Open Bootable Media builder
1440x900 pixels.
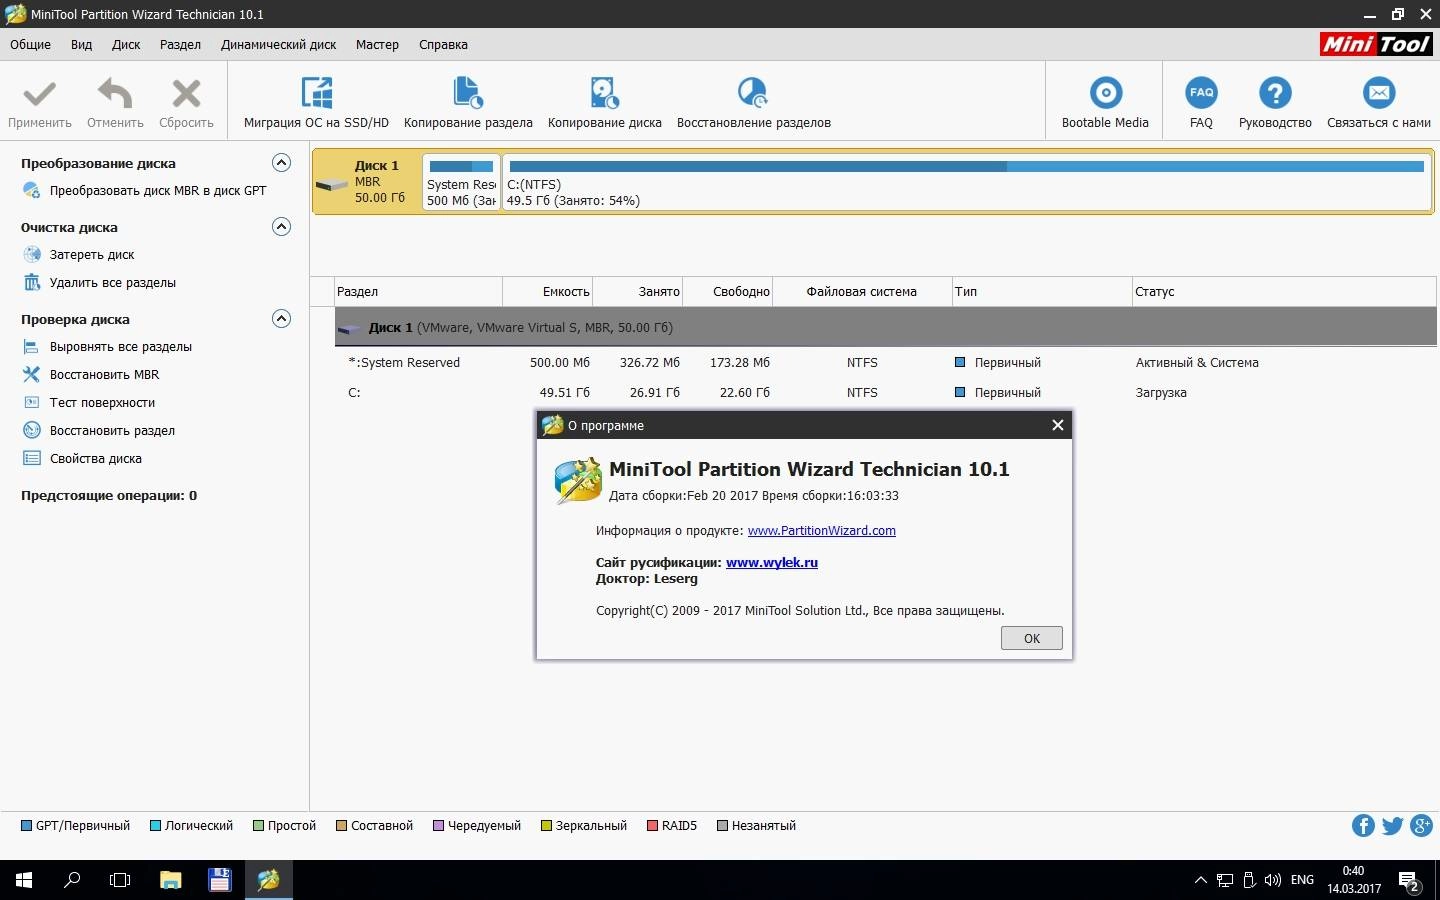click(1105, 102)
